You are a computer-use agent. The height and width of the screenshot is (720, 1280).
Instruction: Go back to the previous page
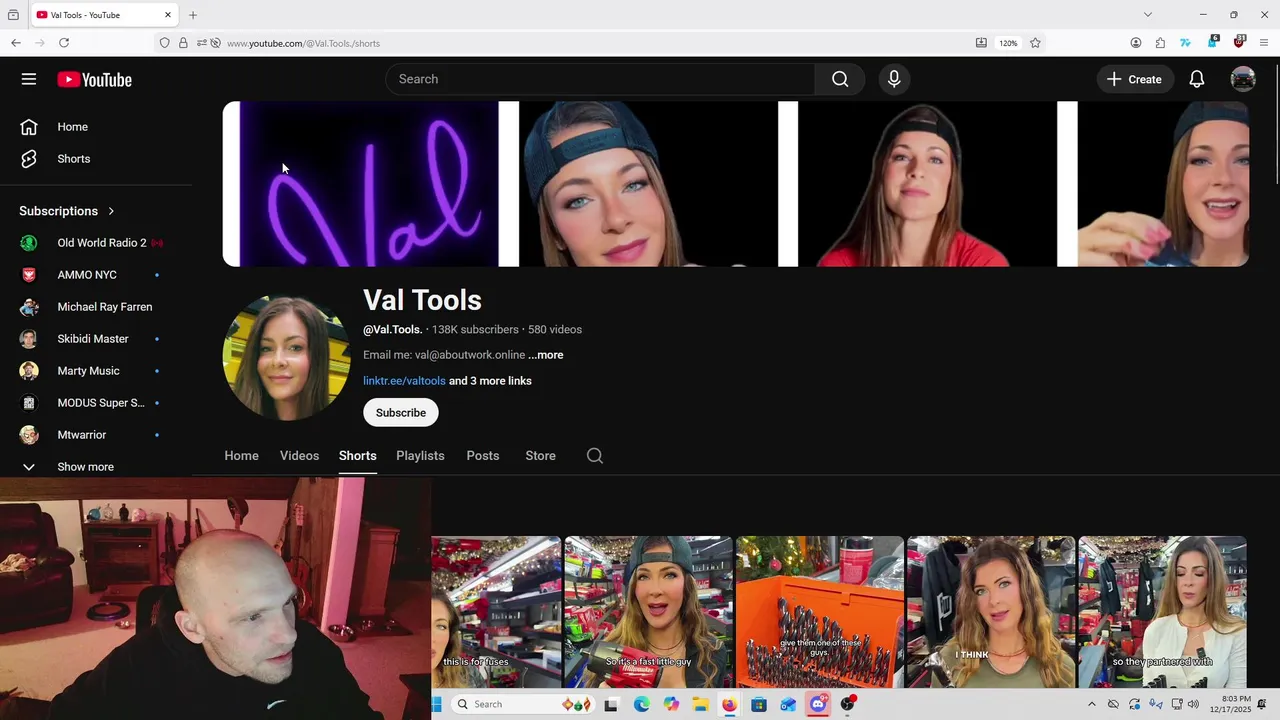[x=16, y=43]
